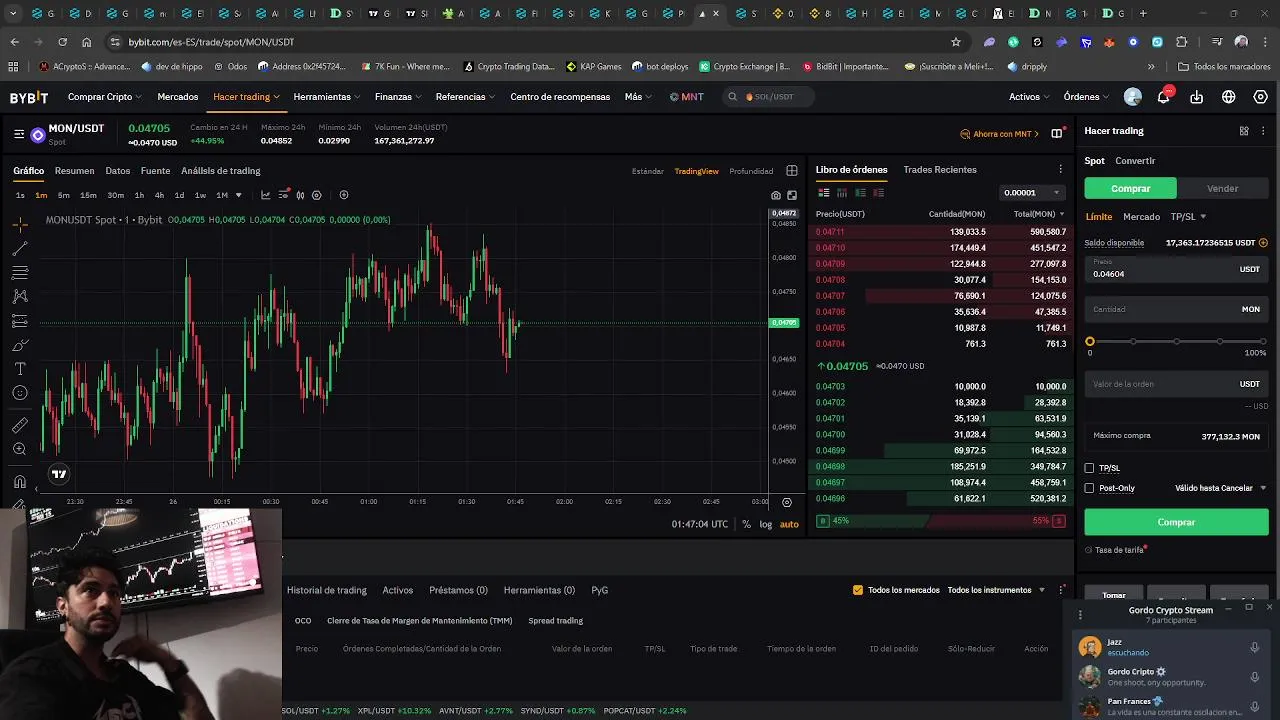
Task: Open language globe icon in Bybit header
Action: (1229, 97)
